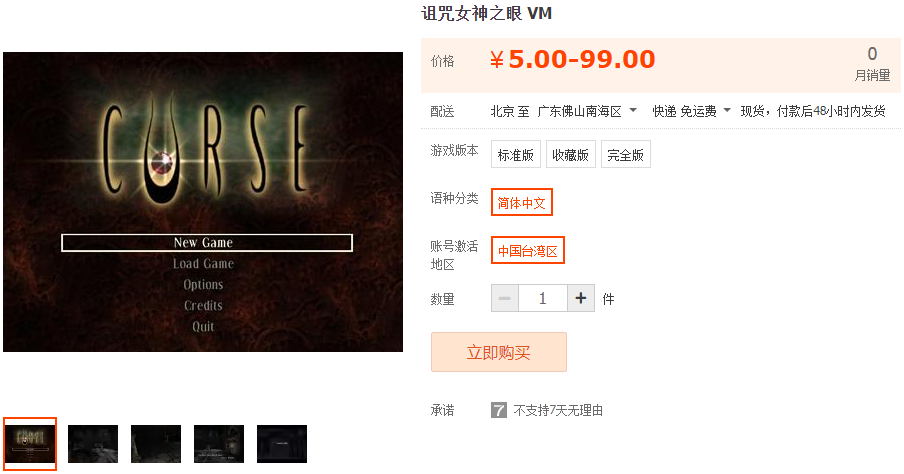Select the 完全版 game version

coord(626,155)
